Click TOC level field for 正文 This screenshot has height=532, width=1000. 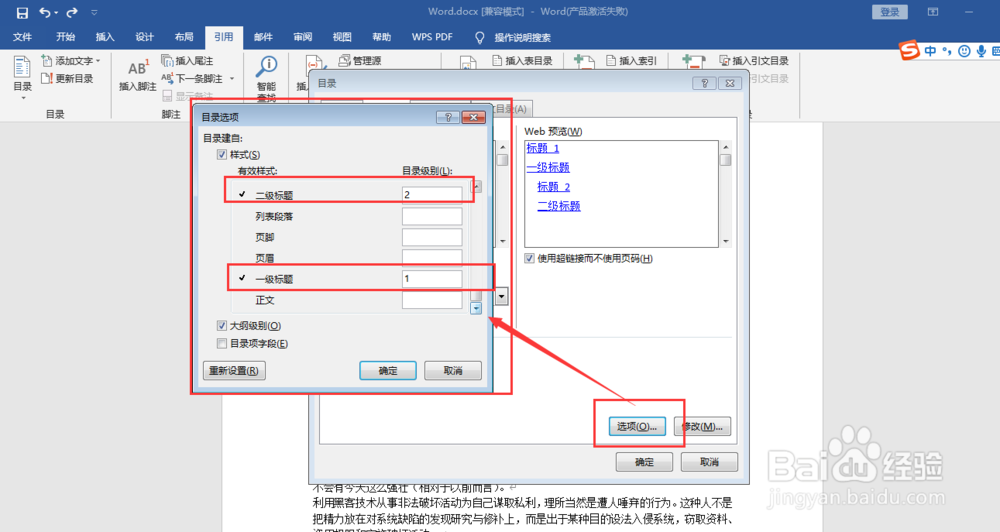click(x=432, y=300)
